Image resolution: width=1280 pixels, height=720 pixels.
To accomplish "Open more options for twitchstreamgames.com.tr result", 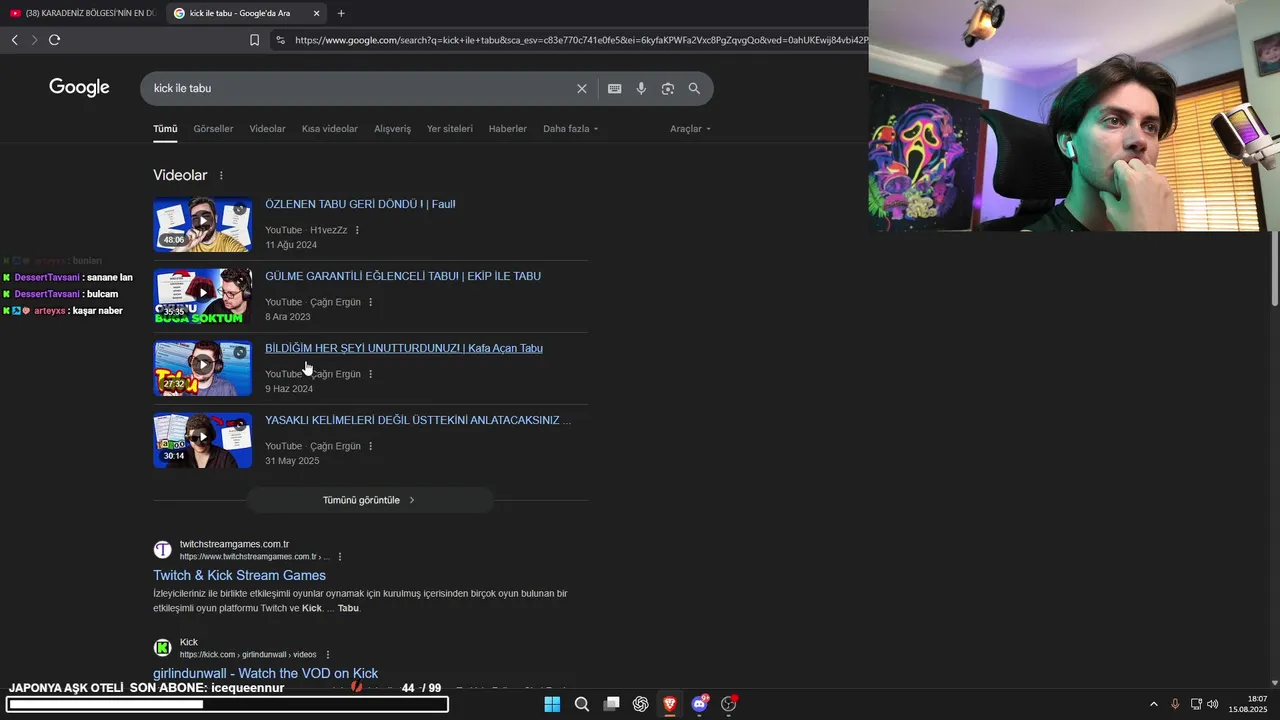I will pyautogui.click(x=340, y=557).
